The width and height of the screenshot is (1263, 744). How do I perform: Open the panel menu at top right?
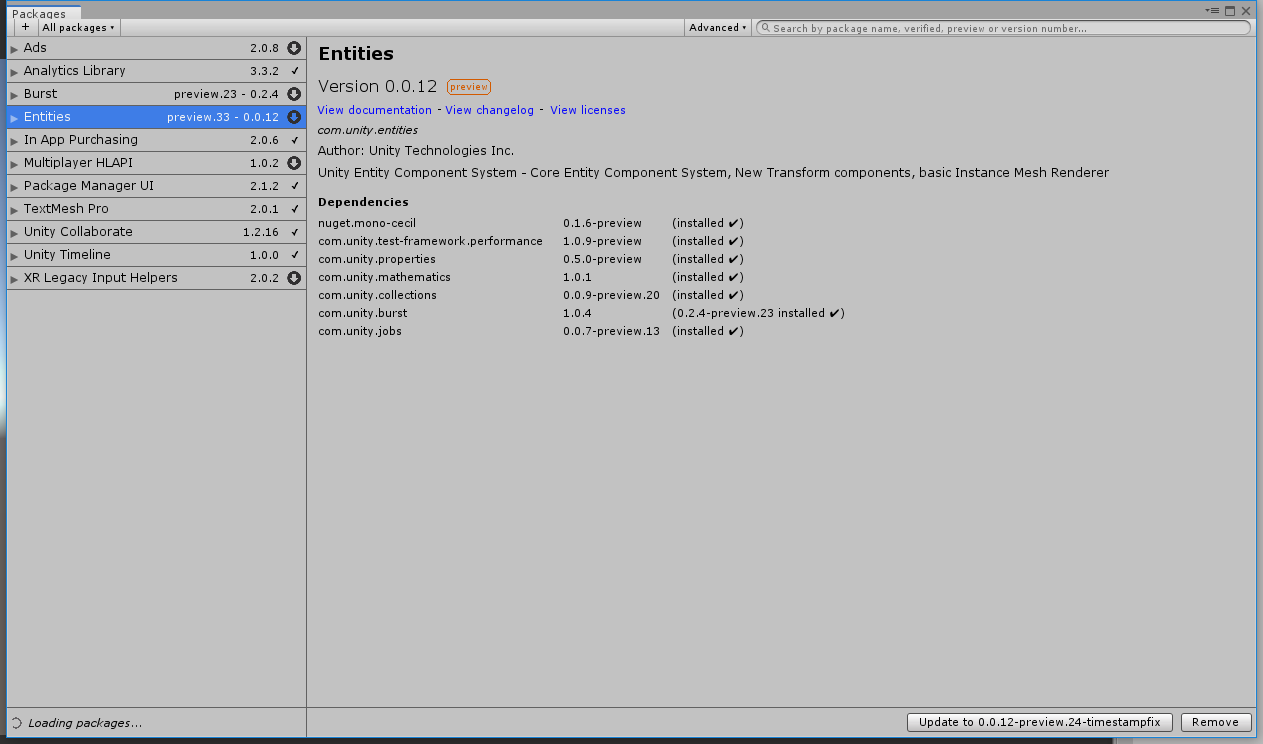click(x=1212, y=11)
